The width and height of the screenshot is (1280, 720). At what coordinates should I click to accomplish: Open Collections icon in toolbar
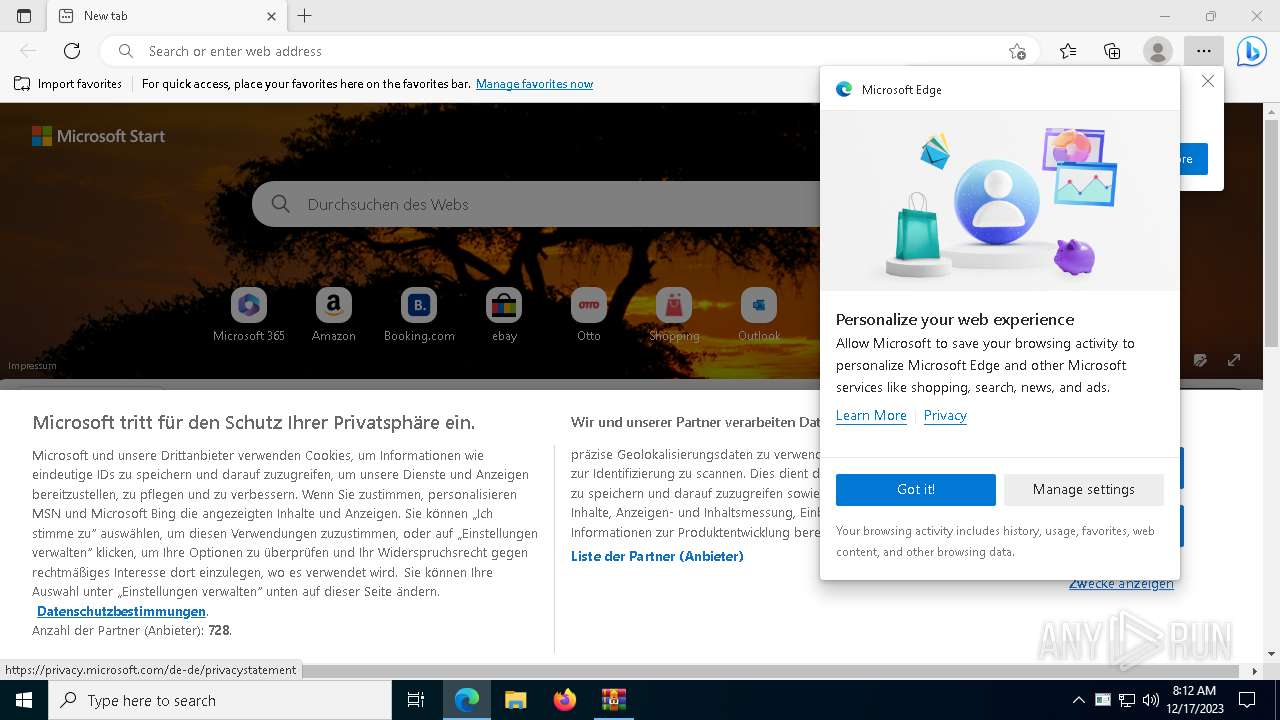(x=1112, y=51)
